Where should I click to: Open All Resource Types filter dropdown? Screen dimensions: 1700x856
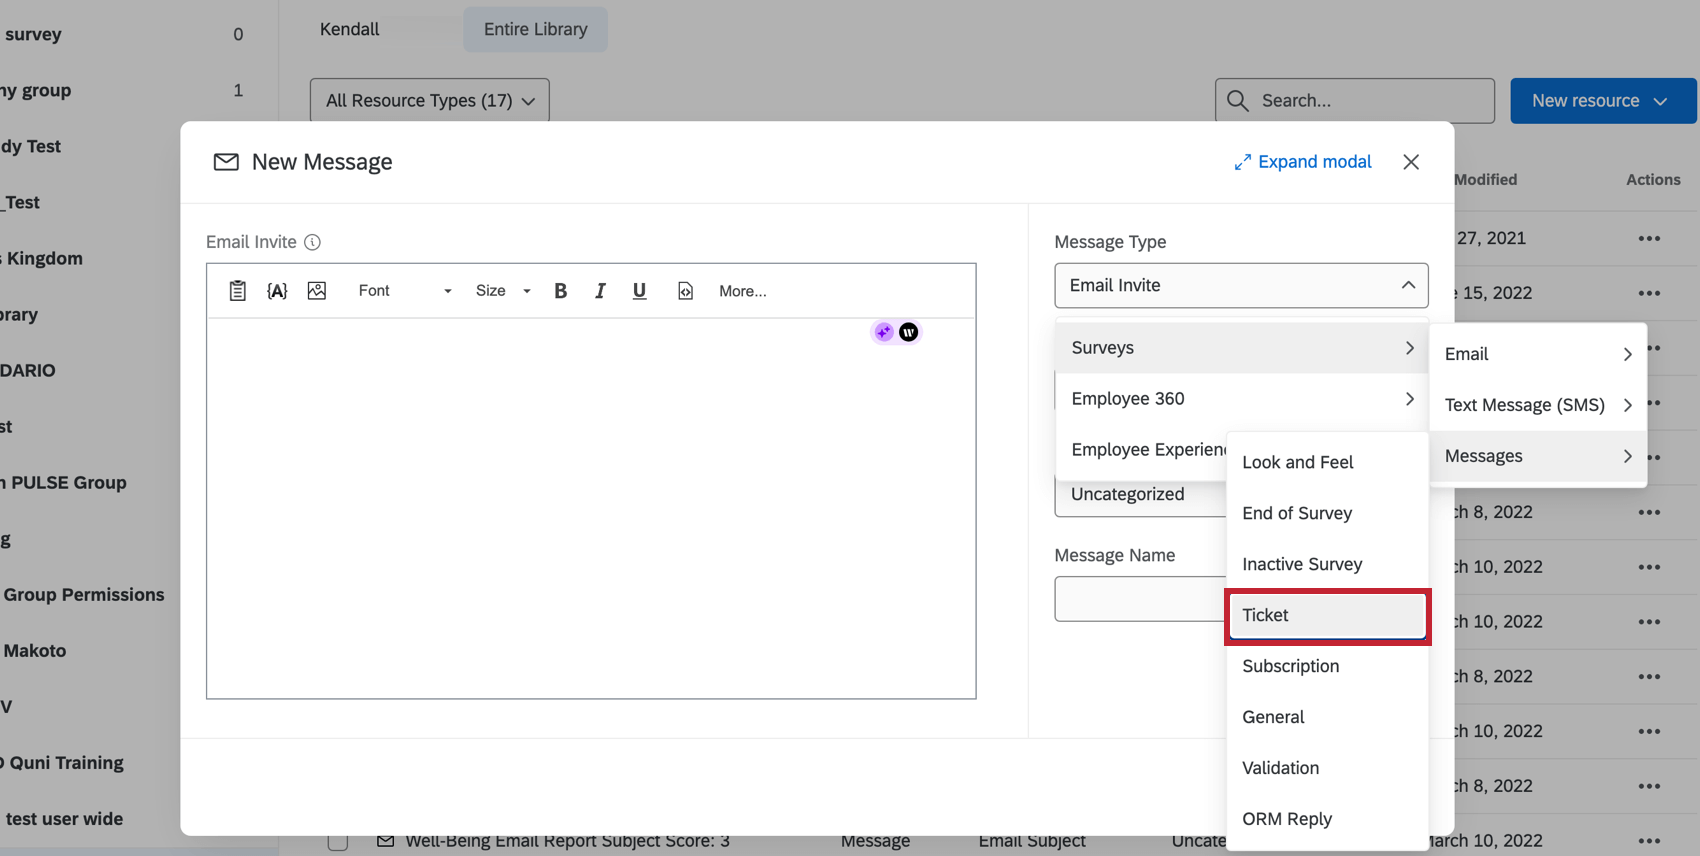click(429, 101)
